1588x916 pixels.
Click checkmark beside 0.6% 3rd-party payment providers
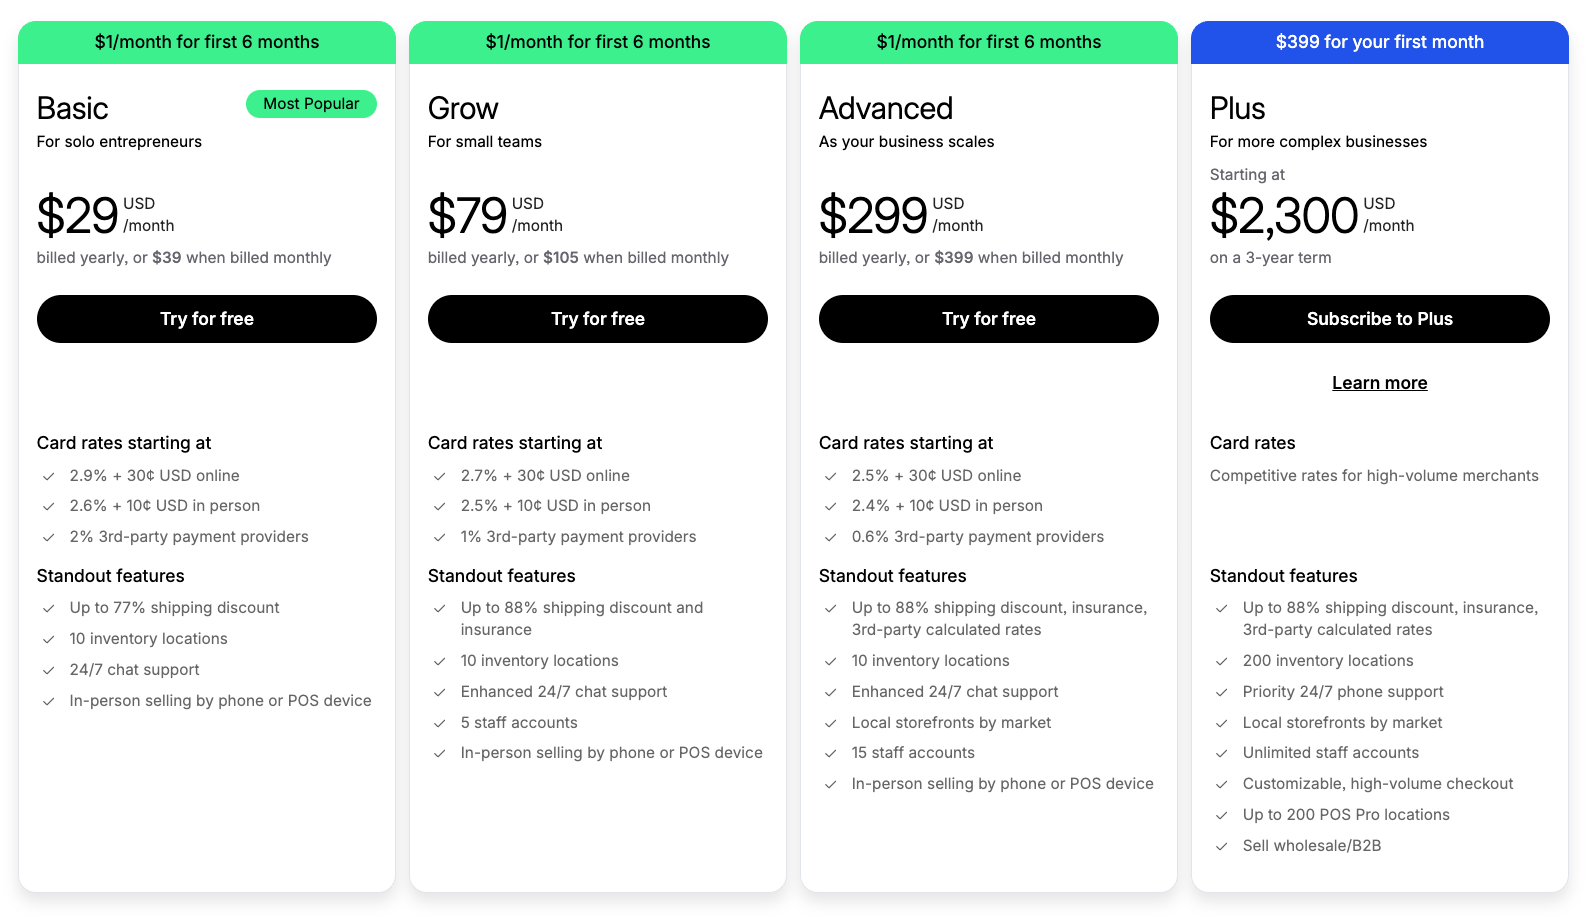[x=830, y=538]
